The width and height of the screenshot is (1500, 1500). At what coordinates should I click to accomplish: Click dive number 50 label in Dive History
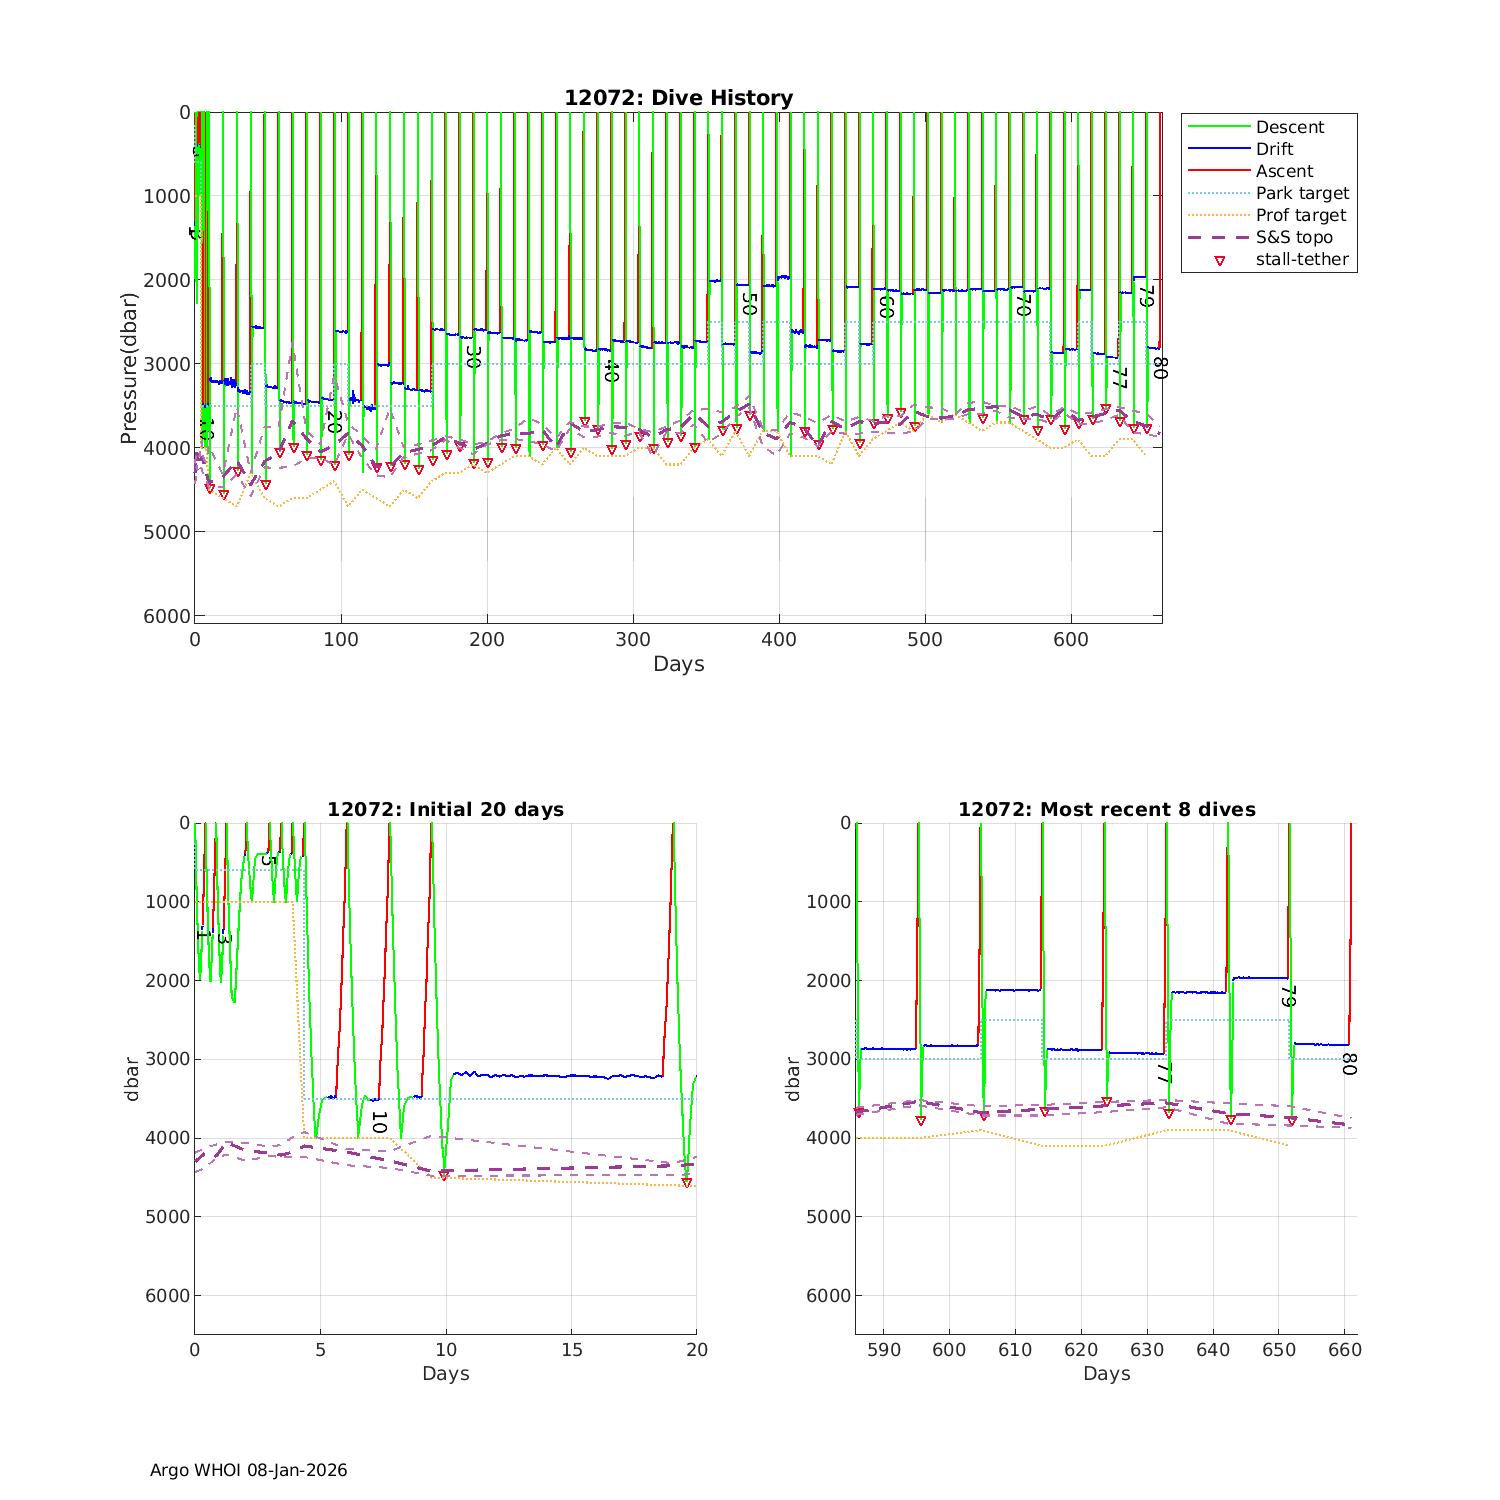(x=749, y=304)
